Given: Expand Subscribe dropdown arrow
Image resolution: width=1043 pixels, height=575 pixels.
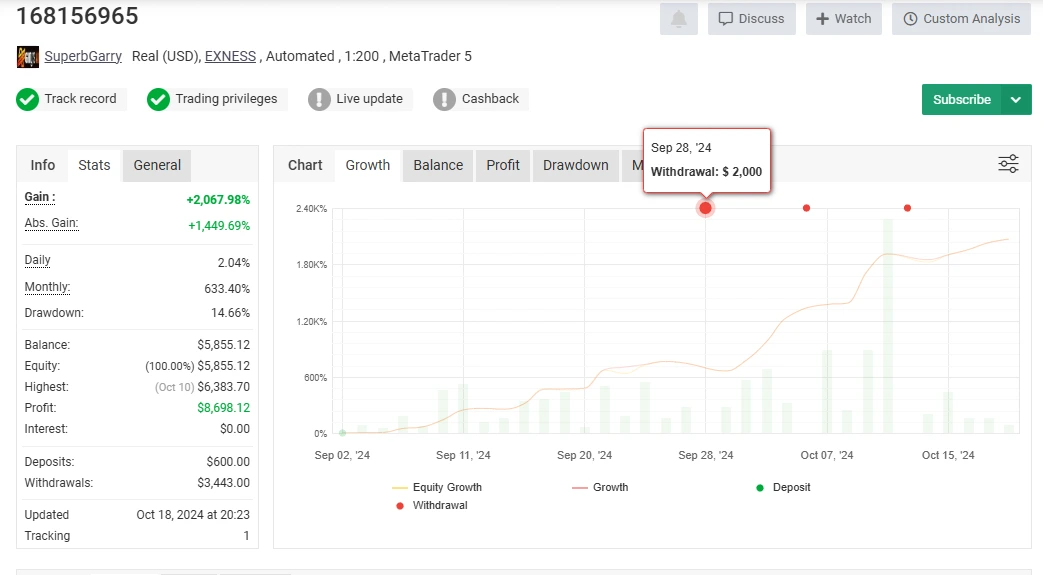Looking at the screenshot, I should tap(1016, 99).
